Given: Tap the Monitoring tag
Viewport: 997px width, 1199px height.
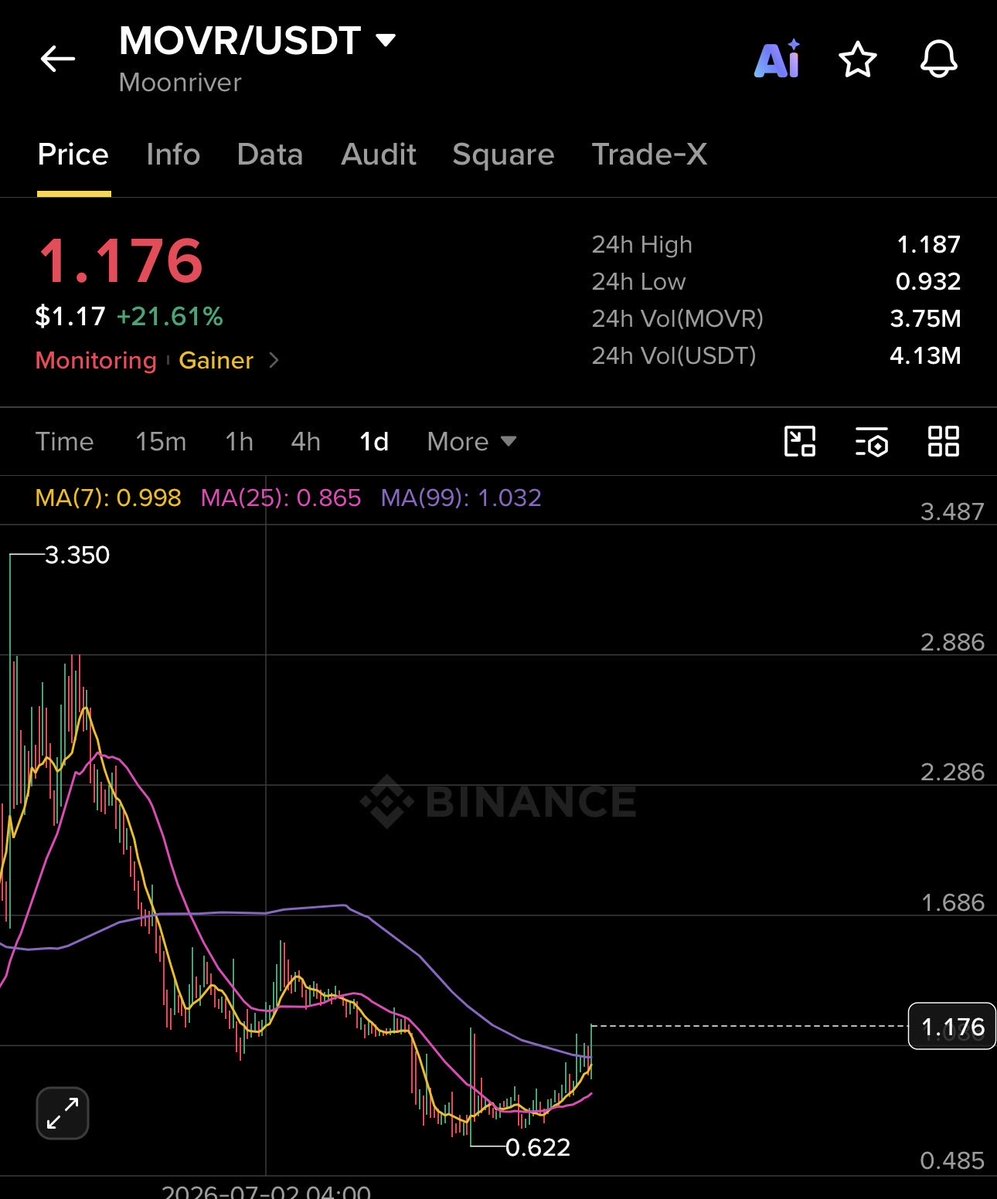Looking at the screenshot, I should pyautogui.click(x=96, y=360).
